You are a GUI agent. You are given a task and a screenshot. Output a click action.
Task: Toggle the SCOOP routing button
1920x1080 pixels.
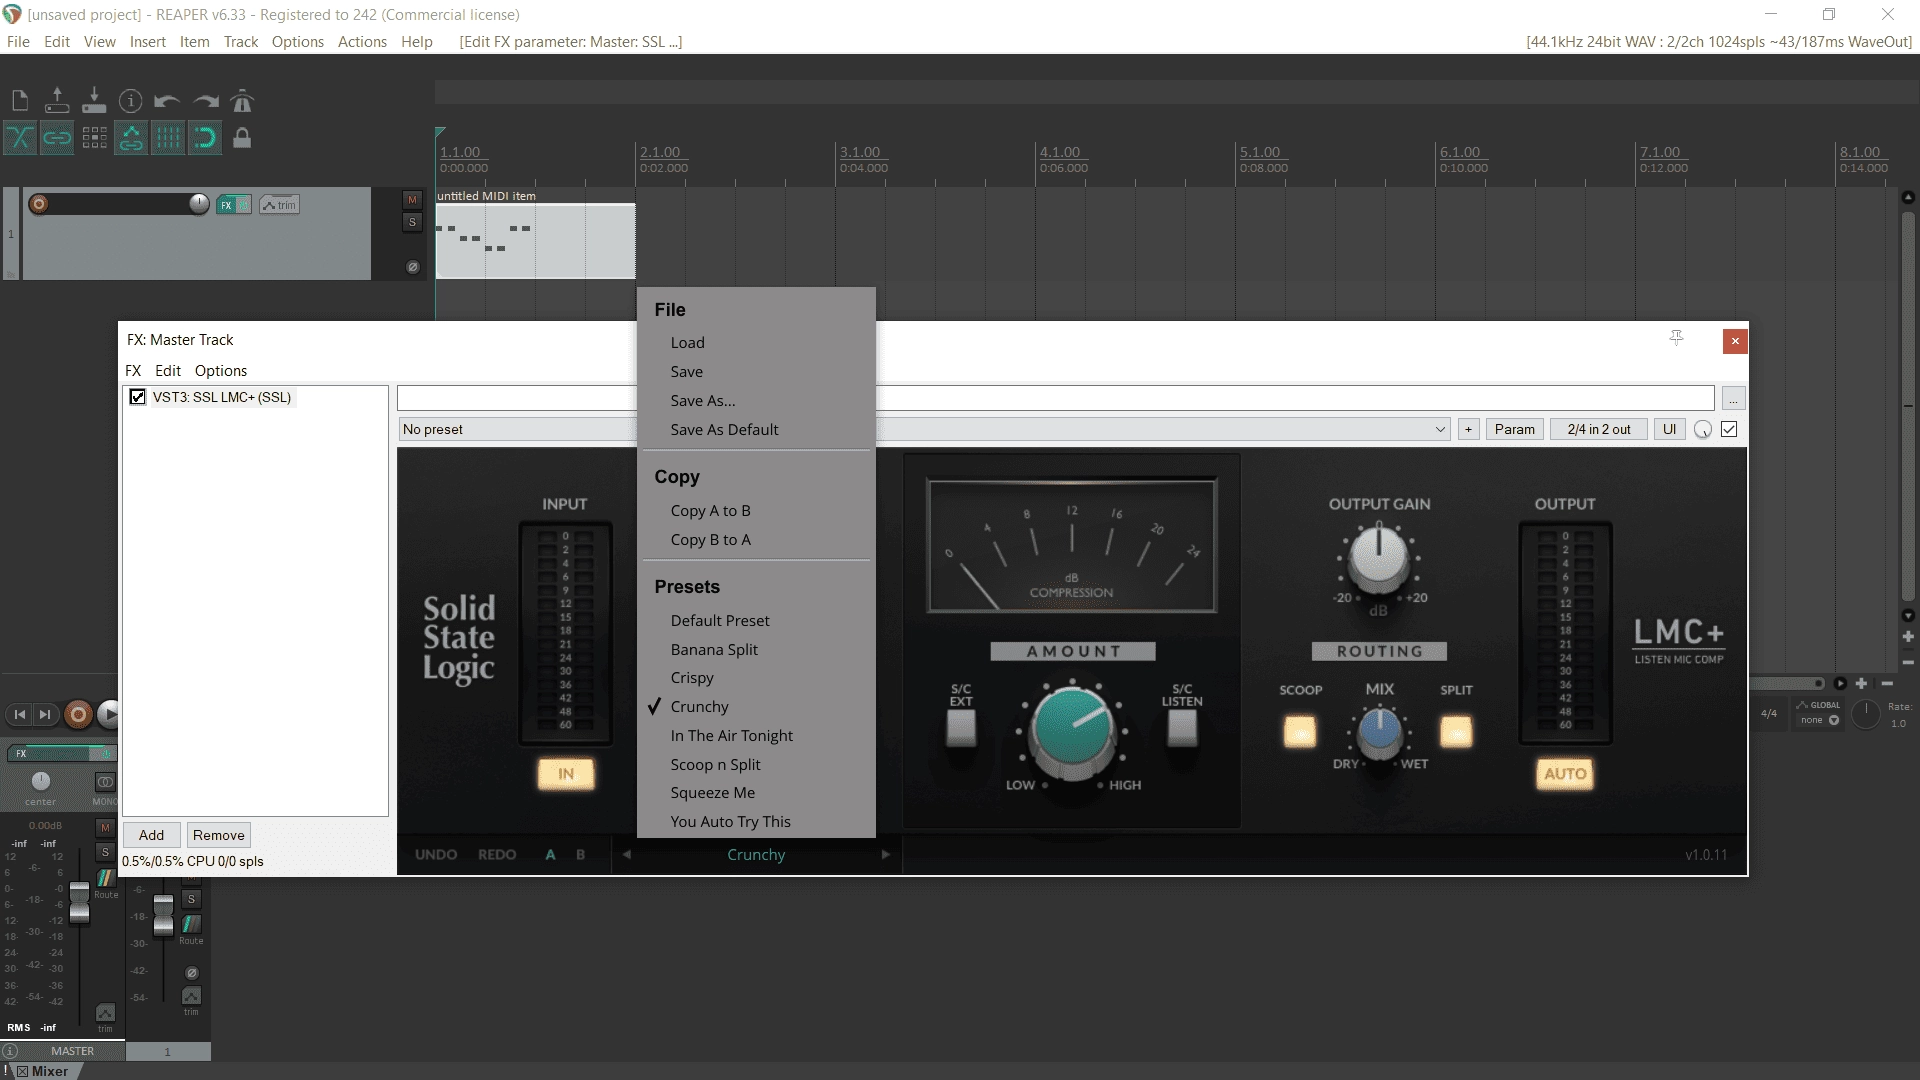[x=1299, y=732]
